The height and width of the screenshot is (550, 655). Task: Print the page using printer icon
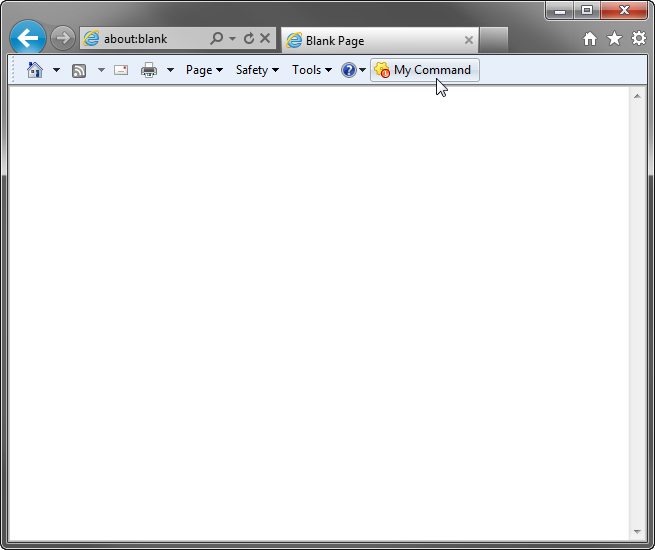point(149,70)
